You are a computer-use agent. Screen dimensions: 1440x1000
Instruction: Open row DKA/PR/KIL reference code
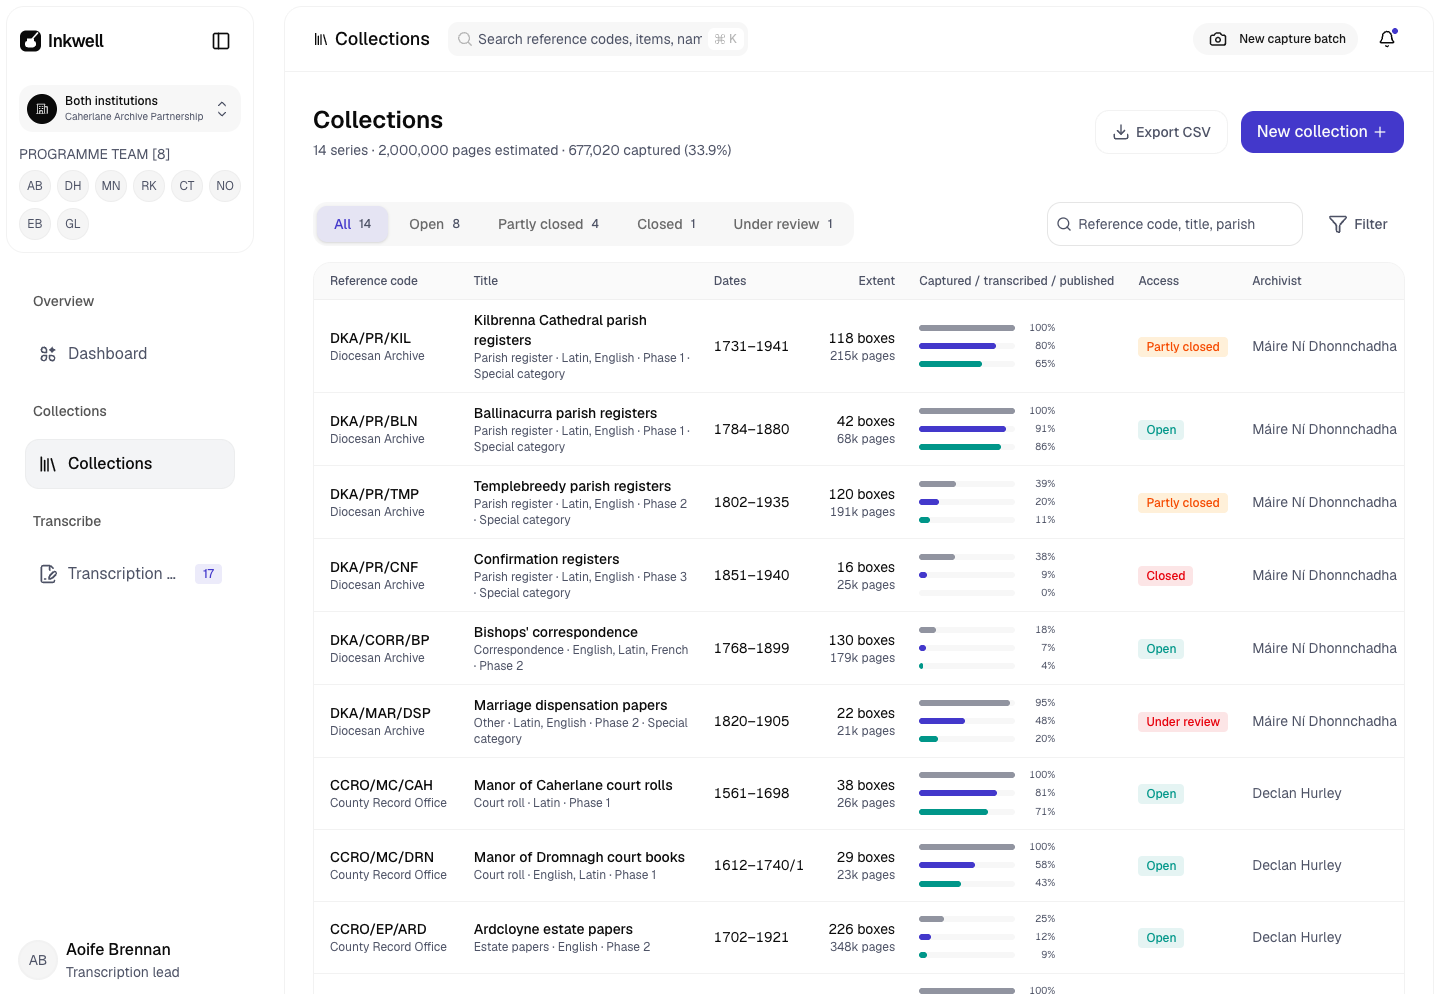[x=370, y=338]
